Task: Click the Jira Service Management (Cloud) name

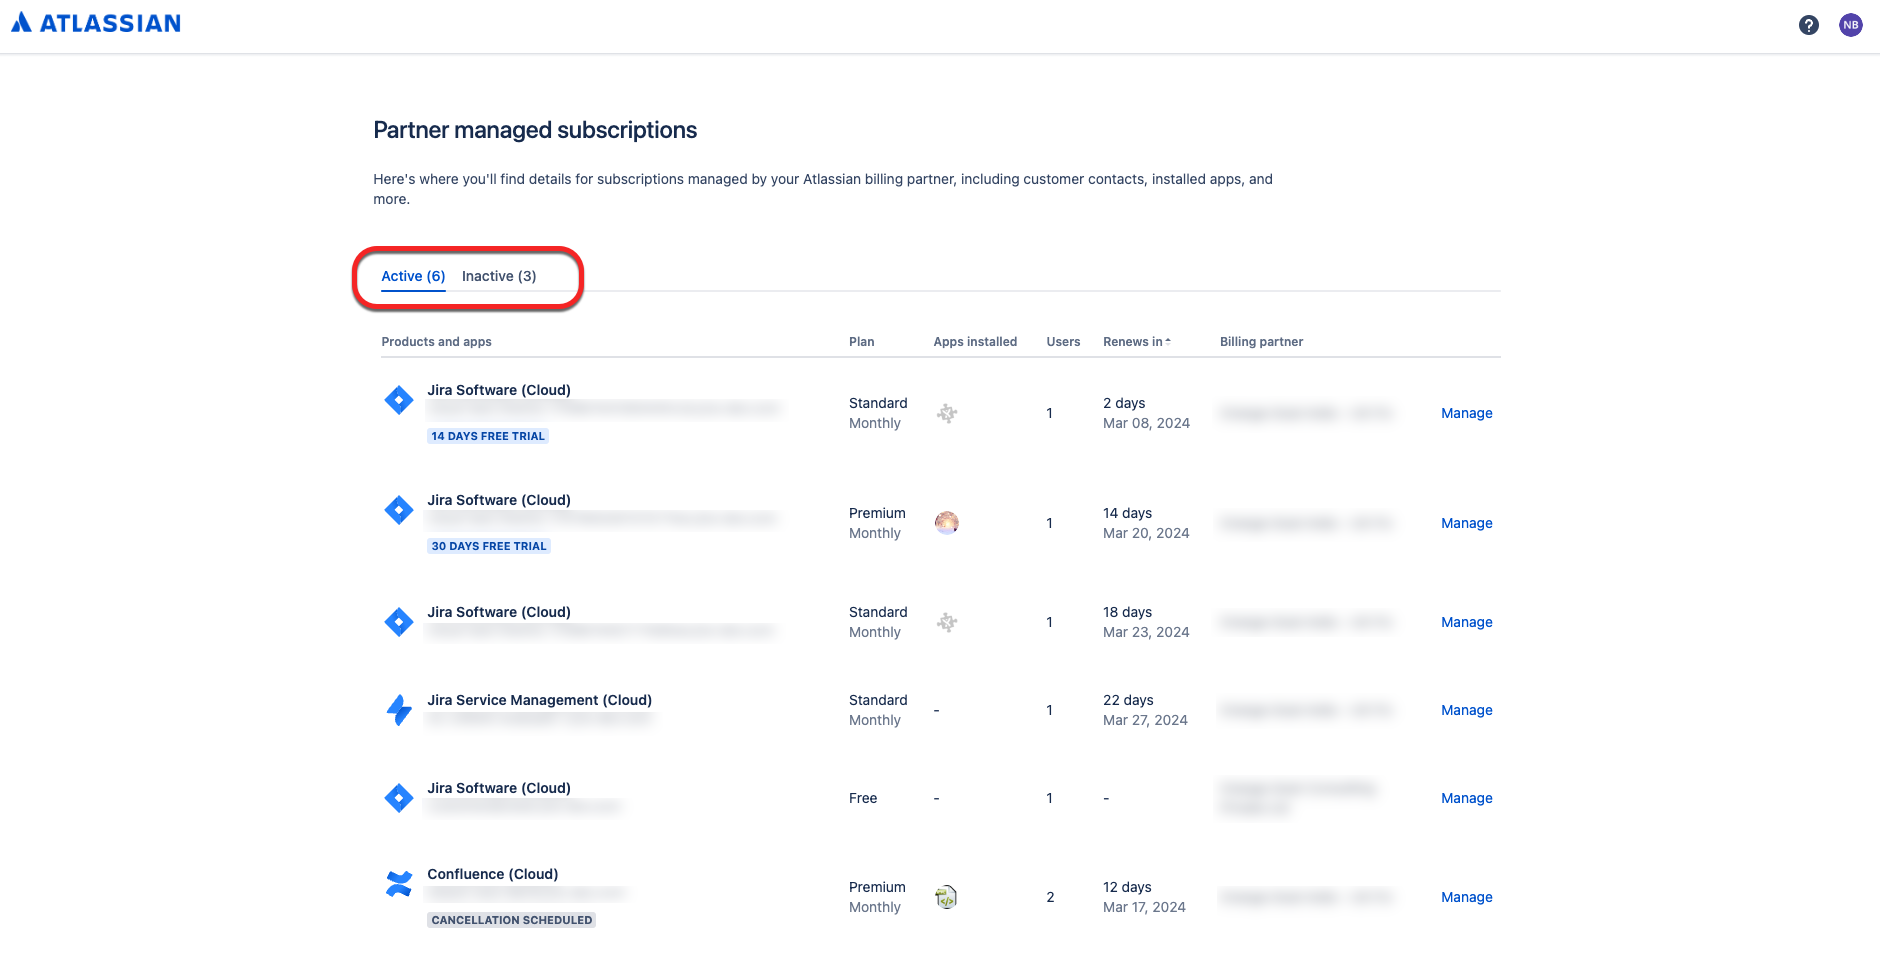Action: pos(539,700)
